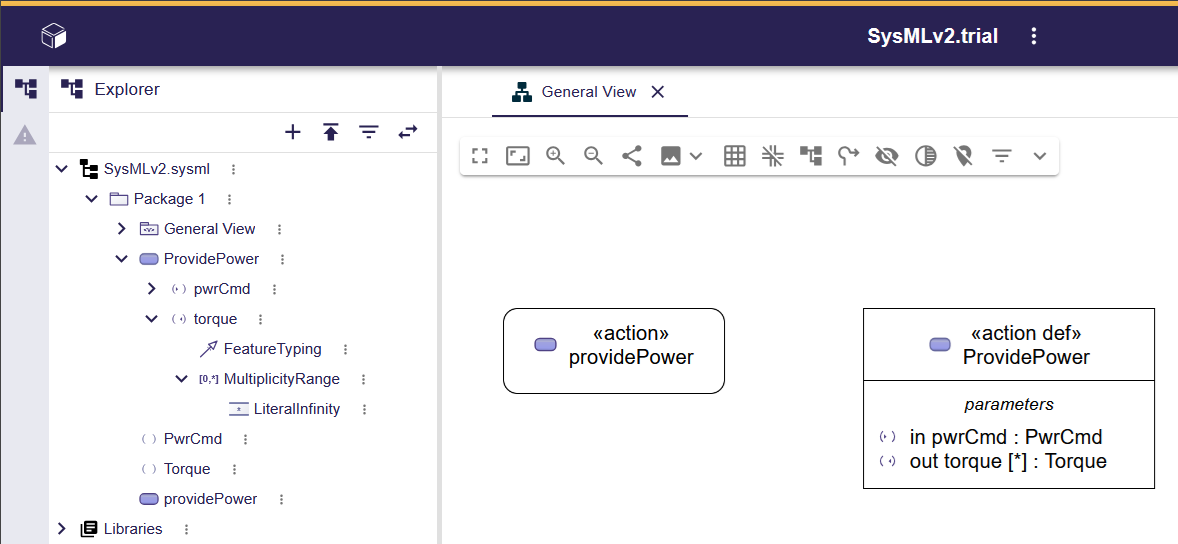The width and height of the screenshot is (1178, 544).
Task: Expand the Libraries tree node
Action: (62, 529)
